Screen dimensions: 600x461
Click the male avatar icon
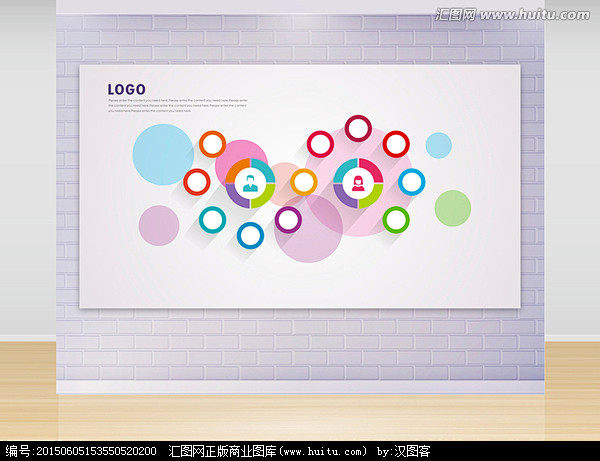click(250, 183)
